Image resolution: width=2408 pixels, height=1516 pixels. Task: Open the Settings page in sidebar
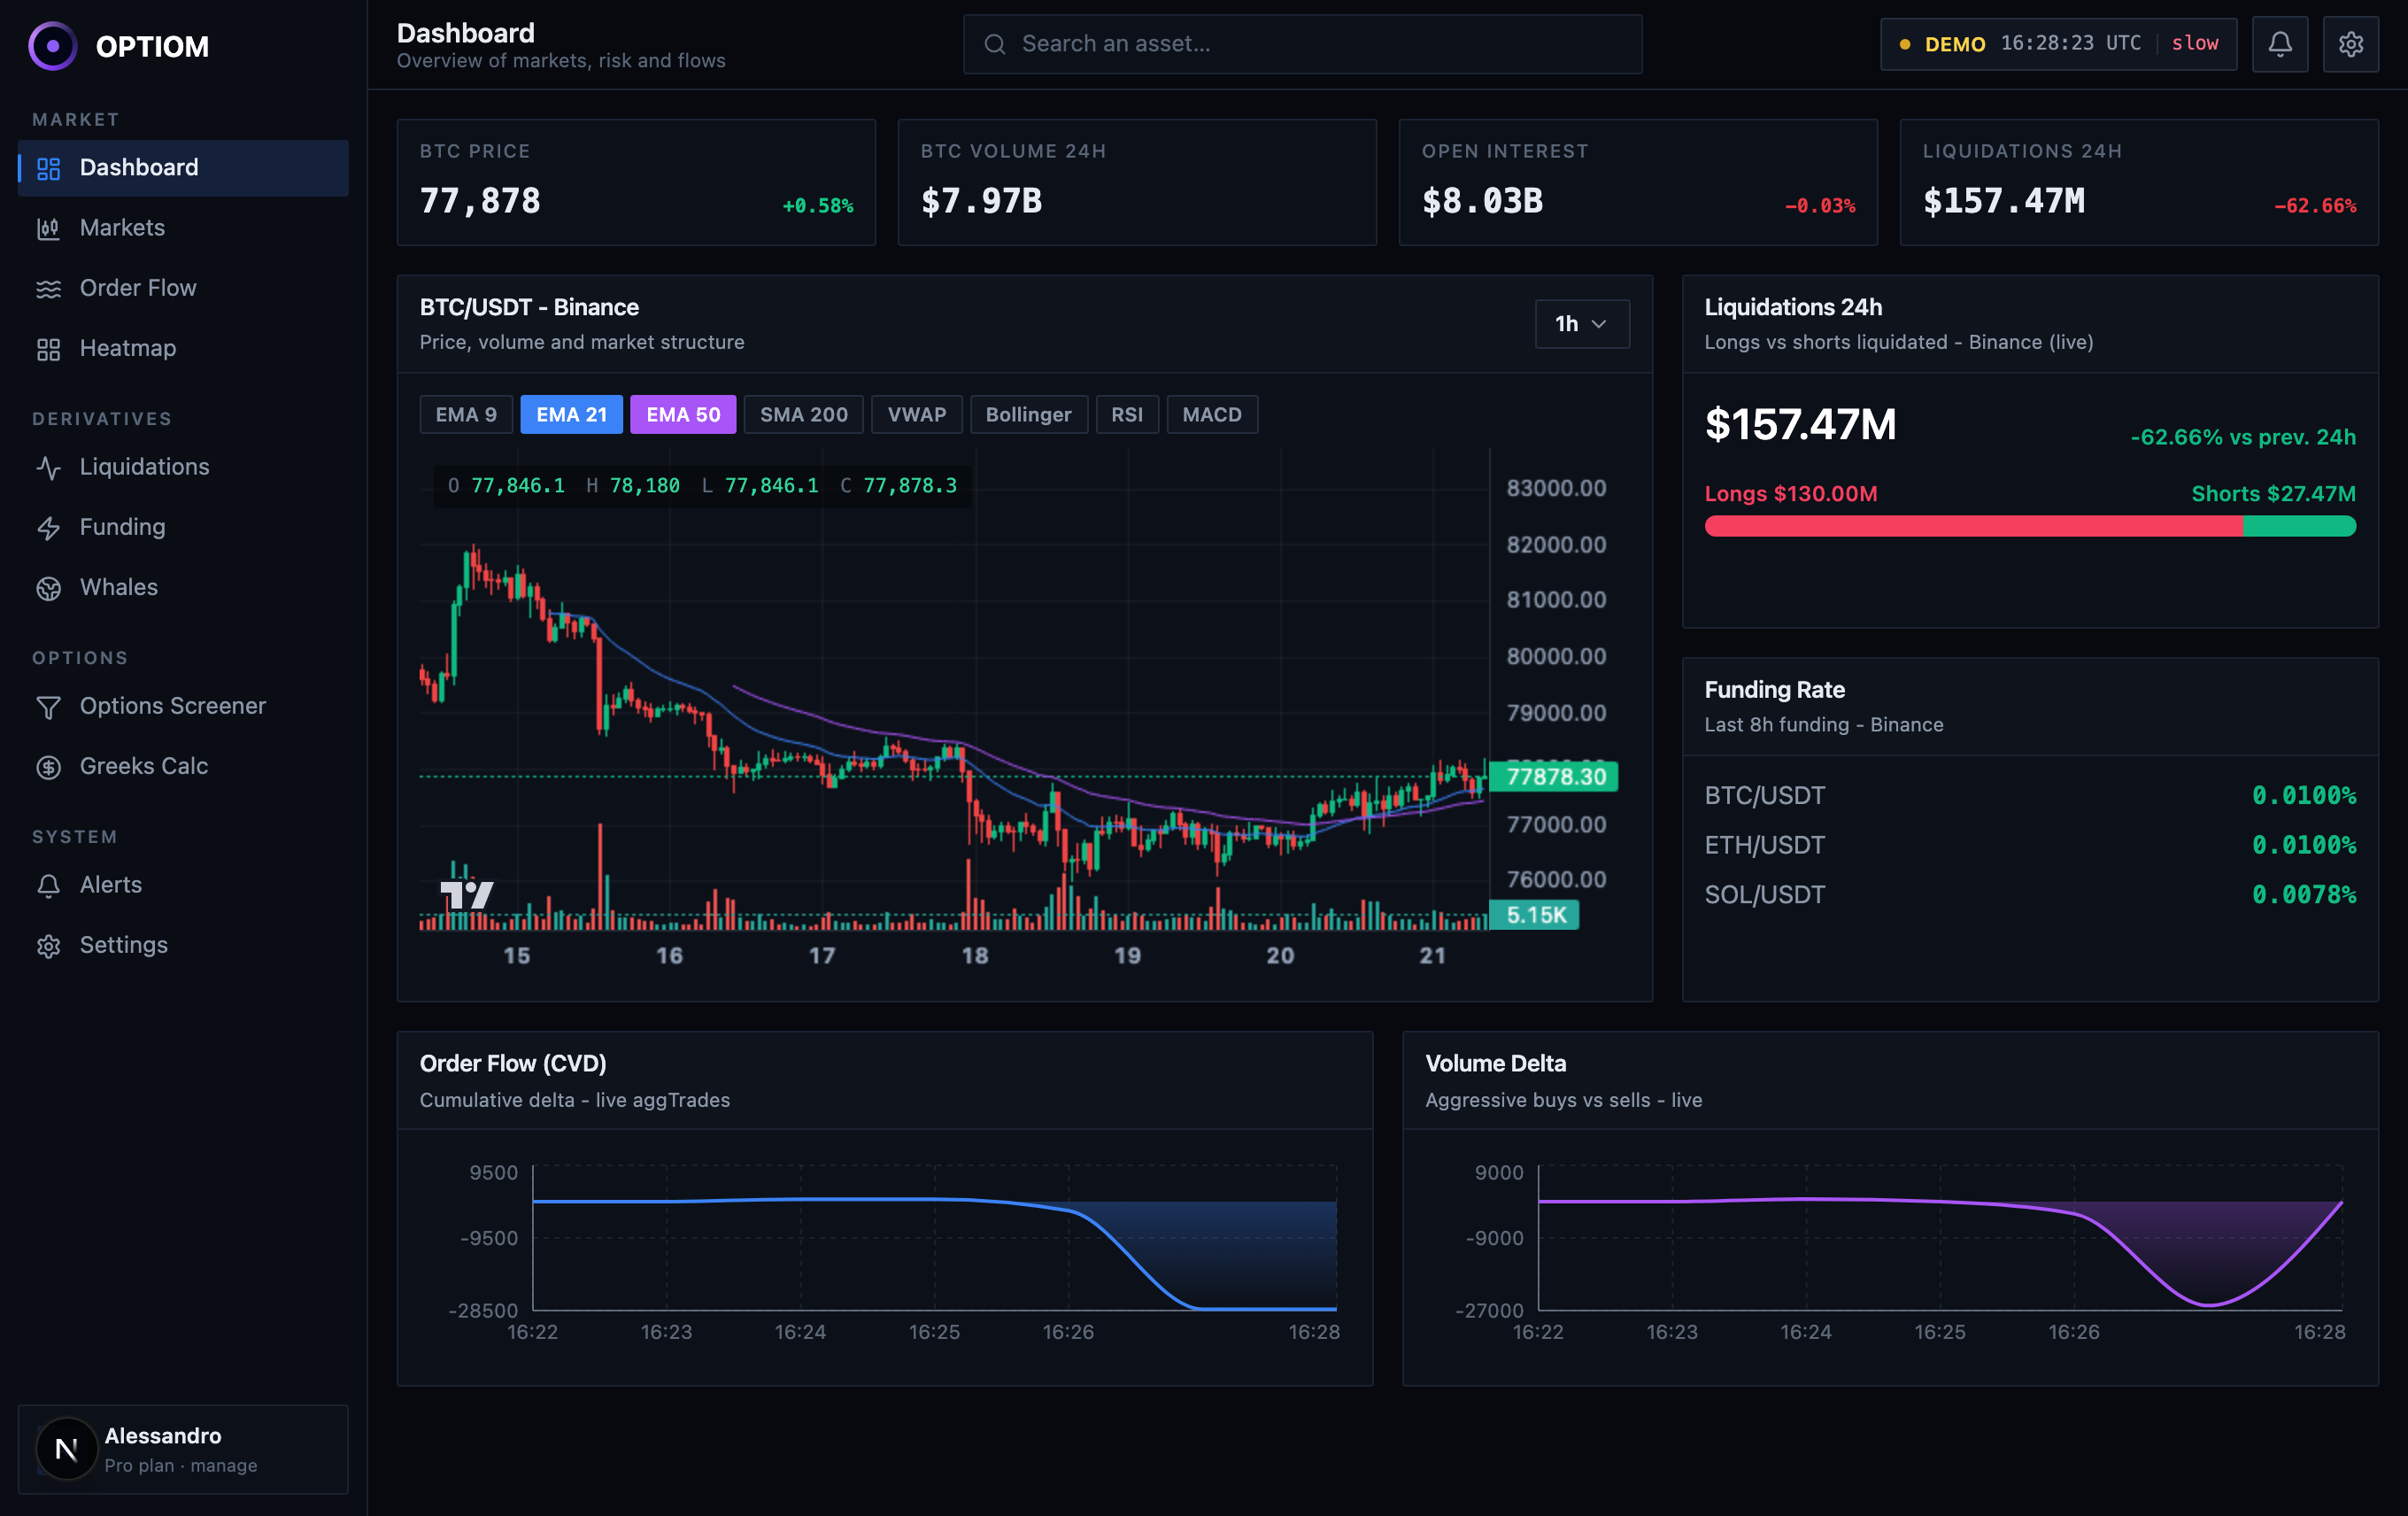[183, 946]
